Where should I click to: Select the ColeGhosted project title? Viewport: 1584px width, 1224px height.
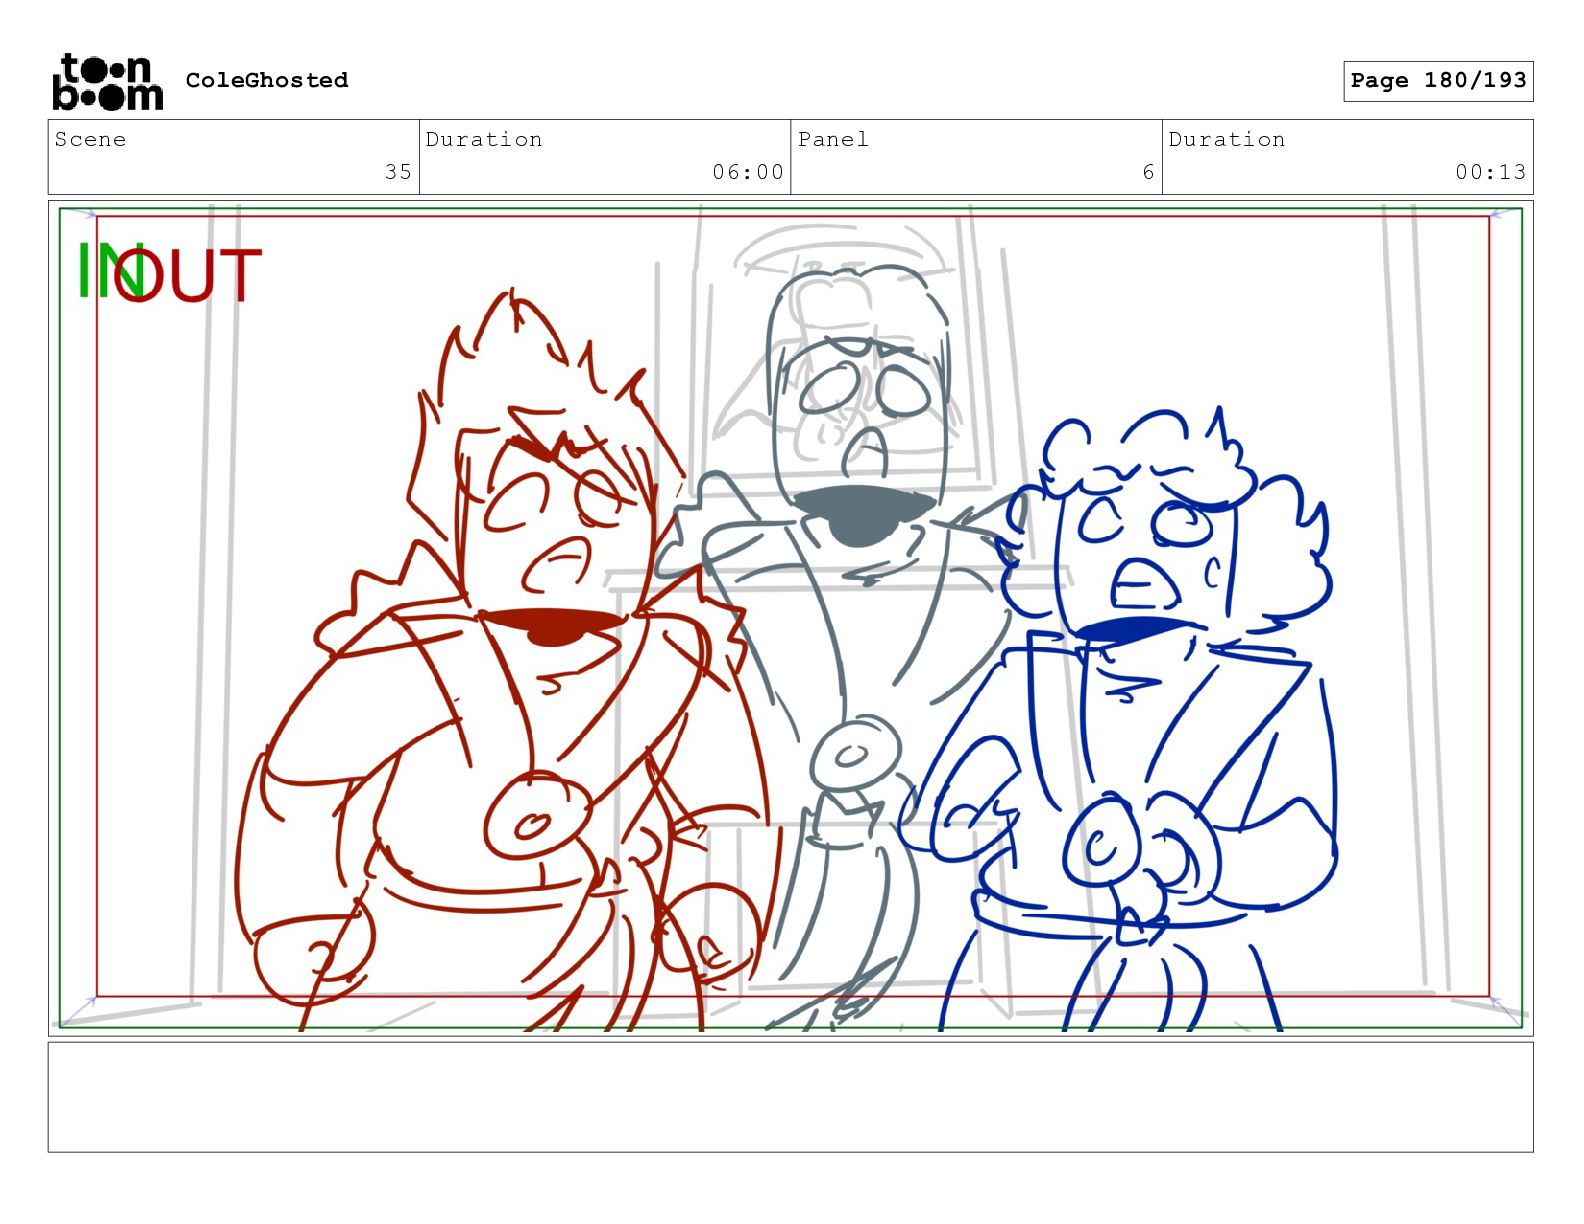pos(267,80)
